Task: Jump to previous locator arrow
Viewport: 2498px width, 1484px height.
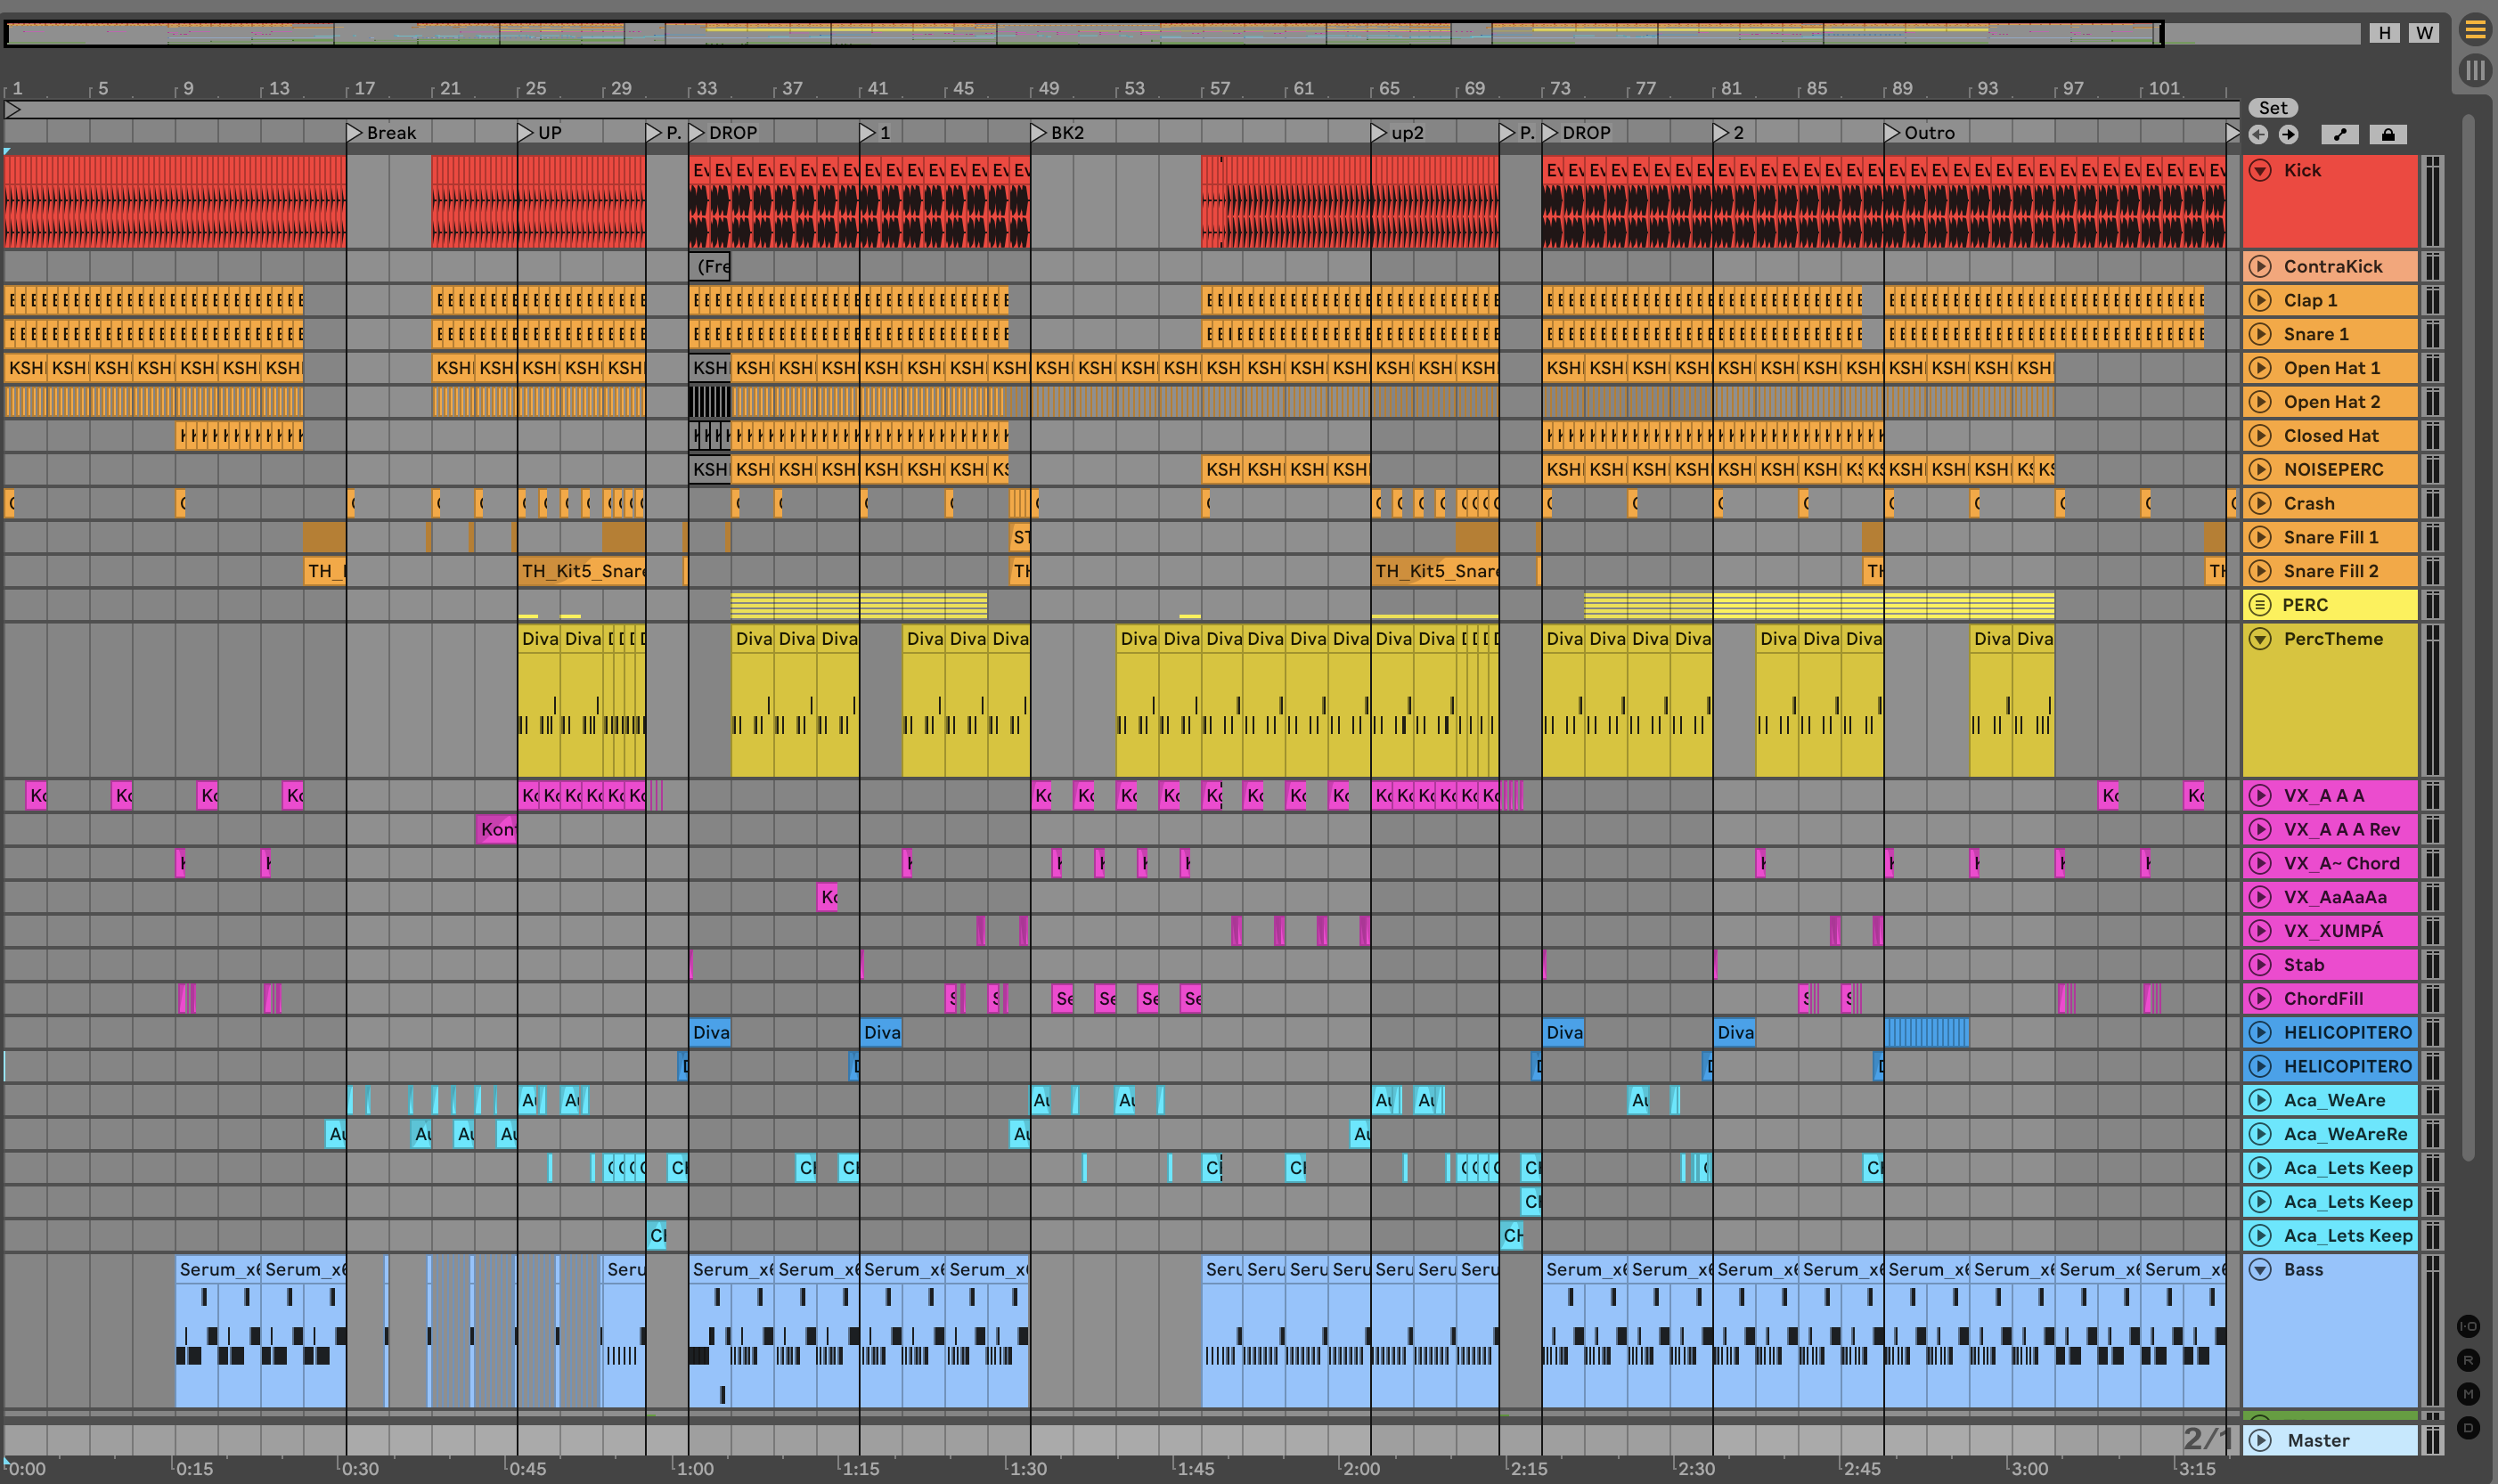Action: coord(2258,135)
